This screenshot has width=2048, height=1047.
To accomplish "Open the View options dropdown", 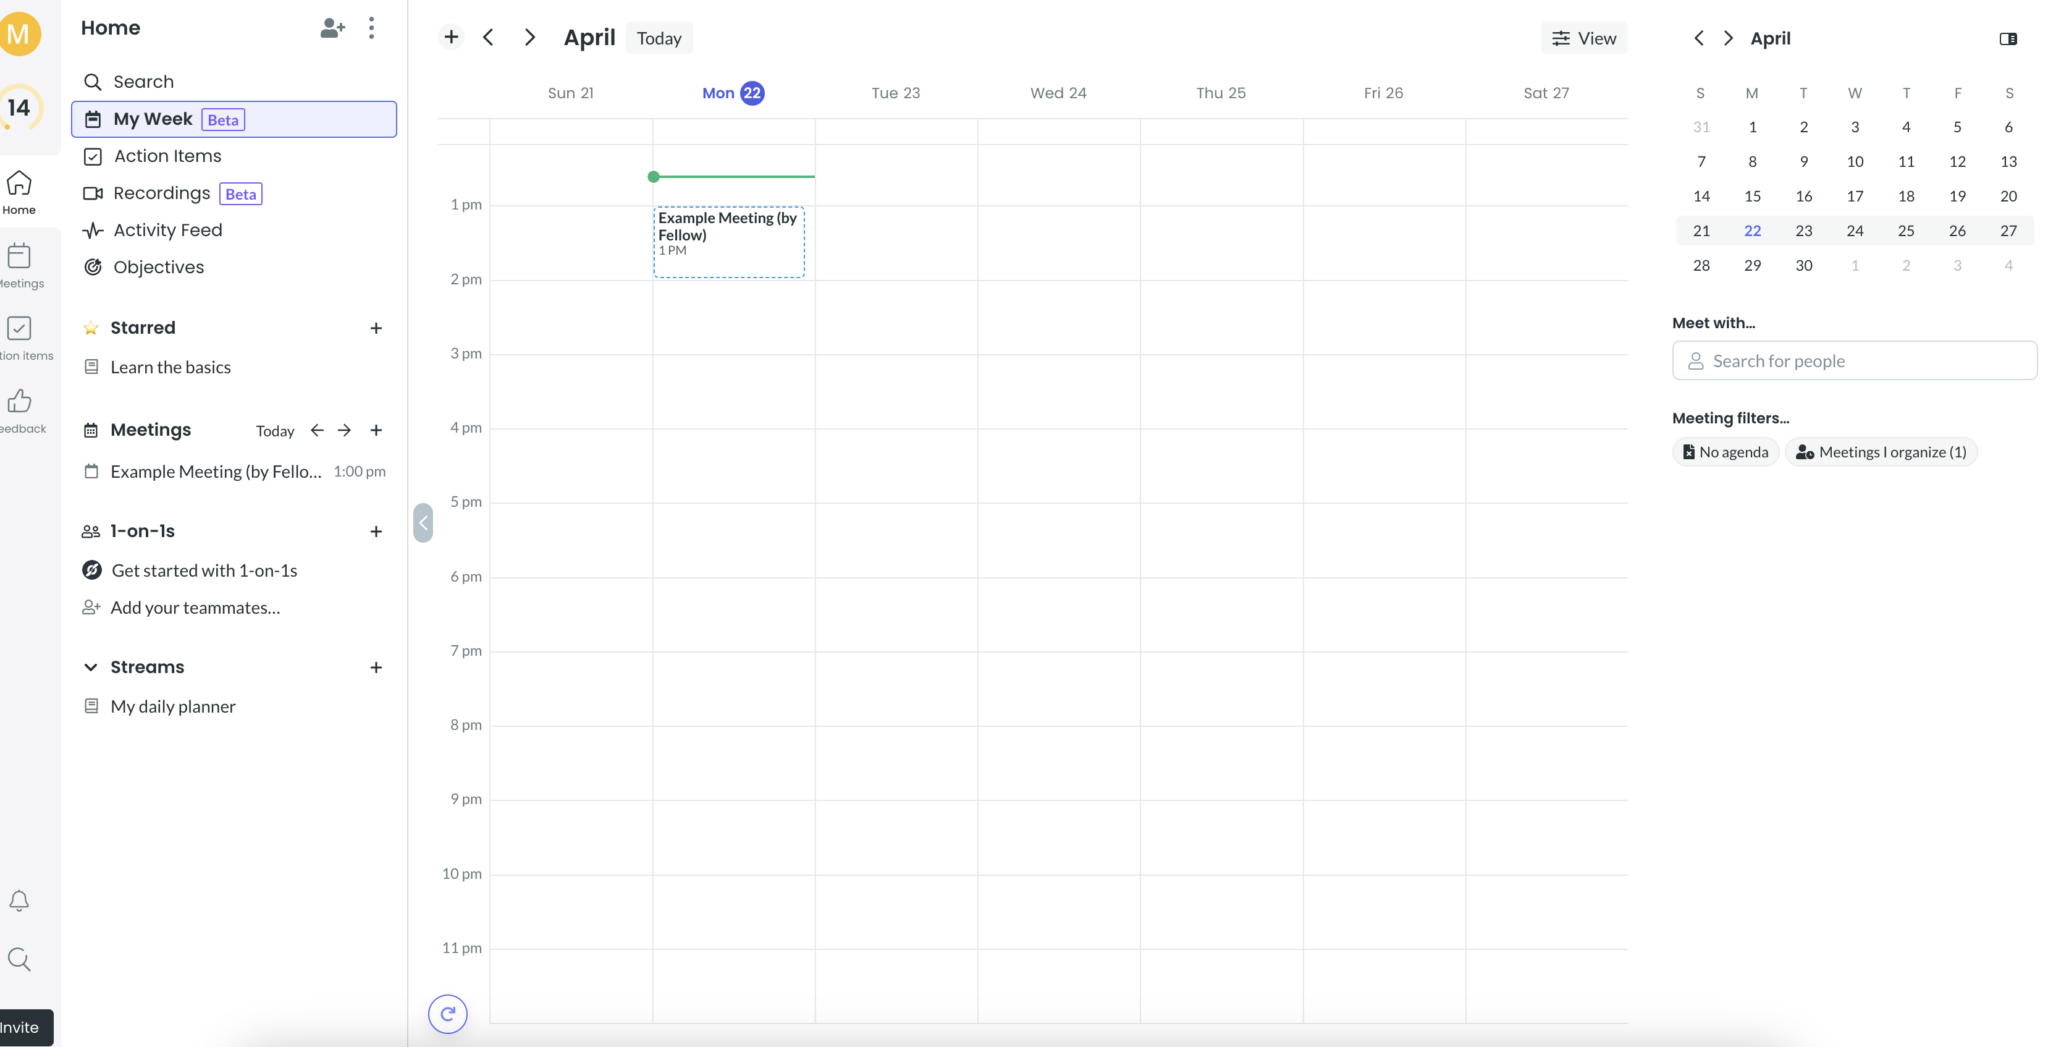I will [x=1583, y=37].
